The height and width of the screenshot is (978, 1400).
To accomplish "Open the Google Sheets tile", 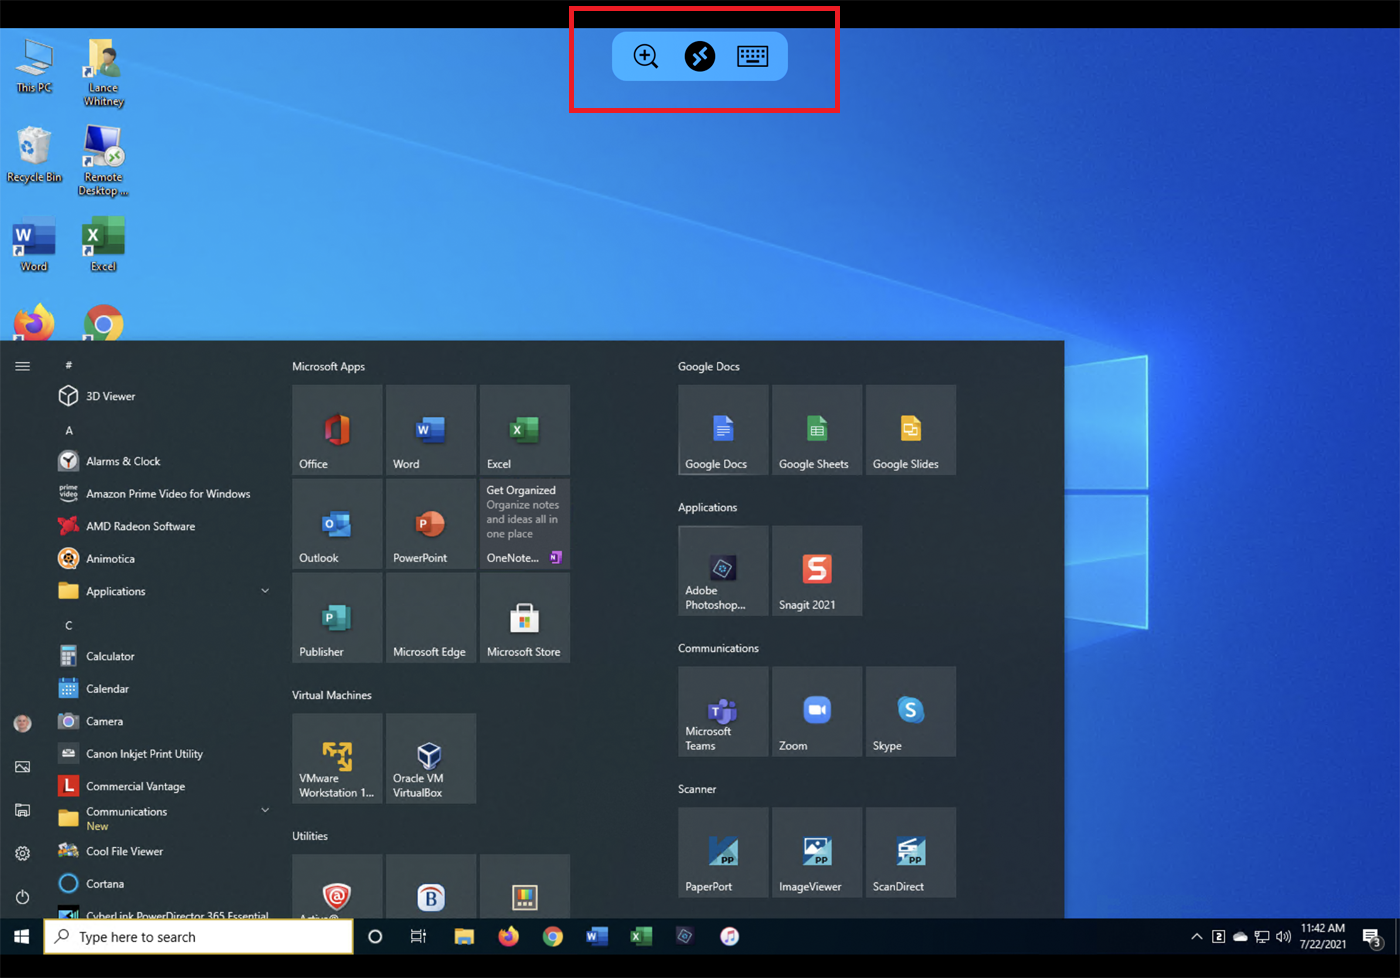I will [x=817, y=430].
